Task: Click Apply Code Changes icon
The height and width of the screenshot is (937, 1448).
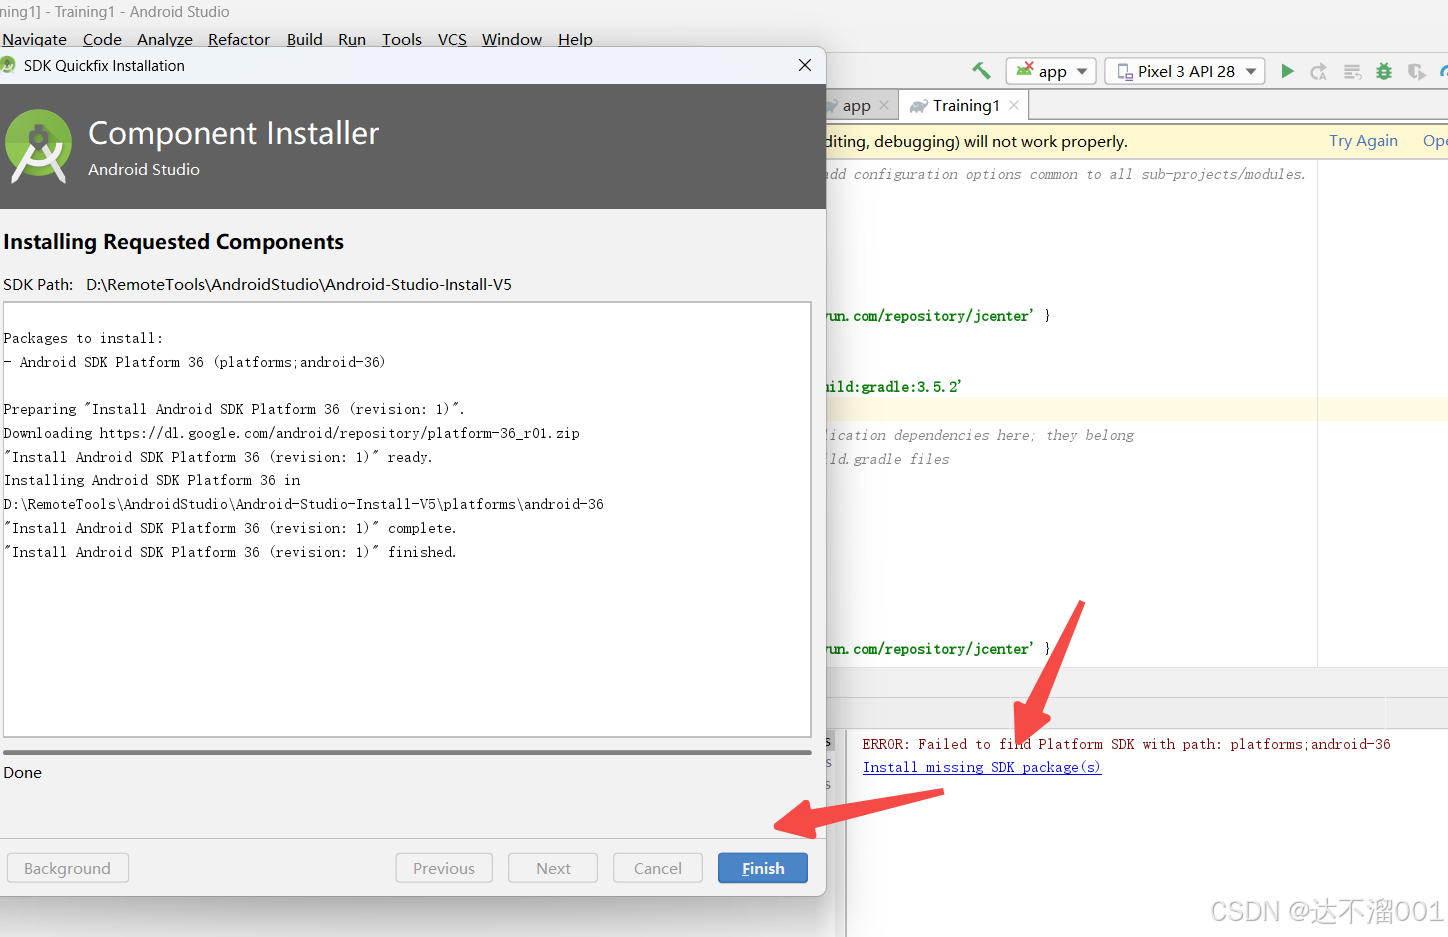Action: point(1352,71)
